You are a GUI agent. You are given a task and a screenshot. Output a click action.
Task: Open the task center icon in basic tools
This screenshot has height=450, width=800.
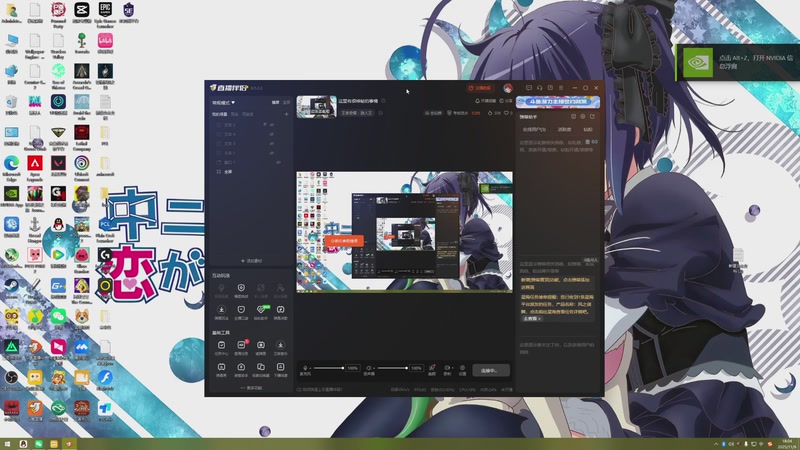221,345
